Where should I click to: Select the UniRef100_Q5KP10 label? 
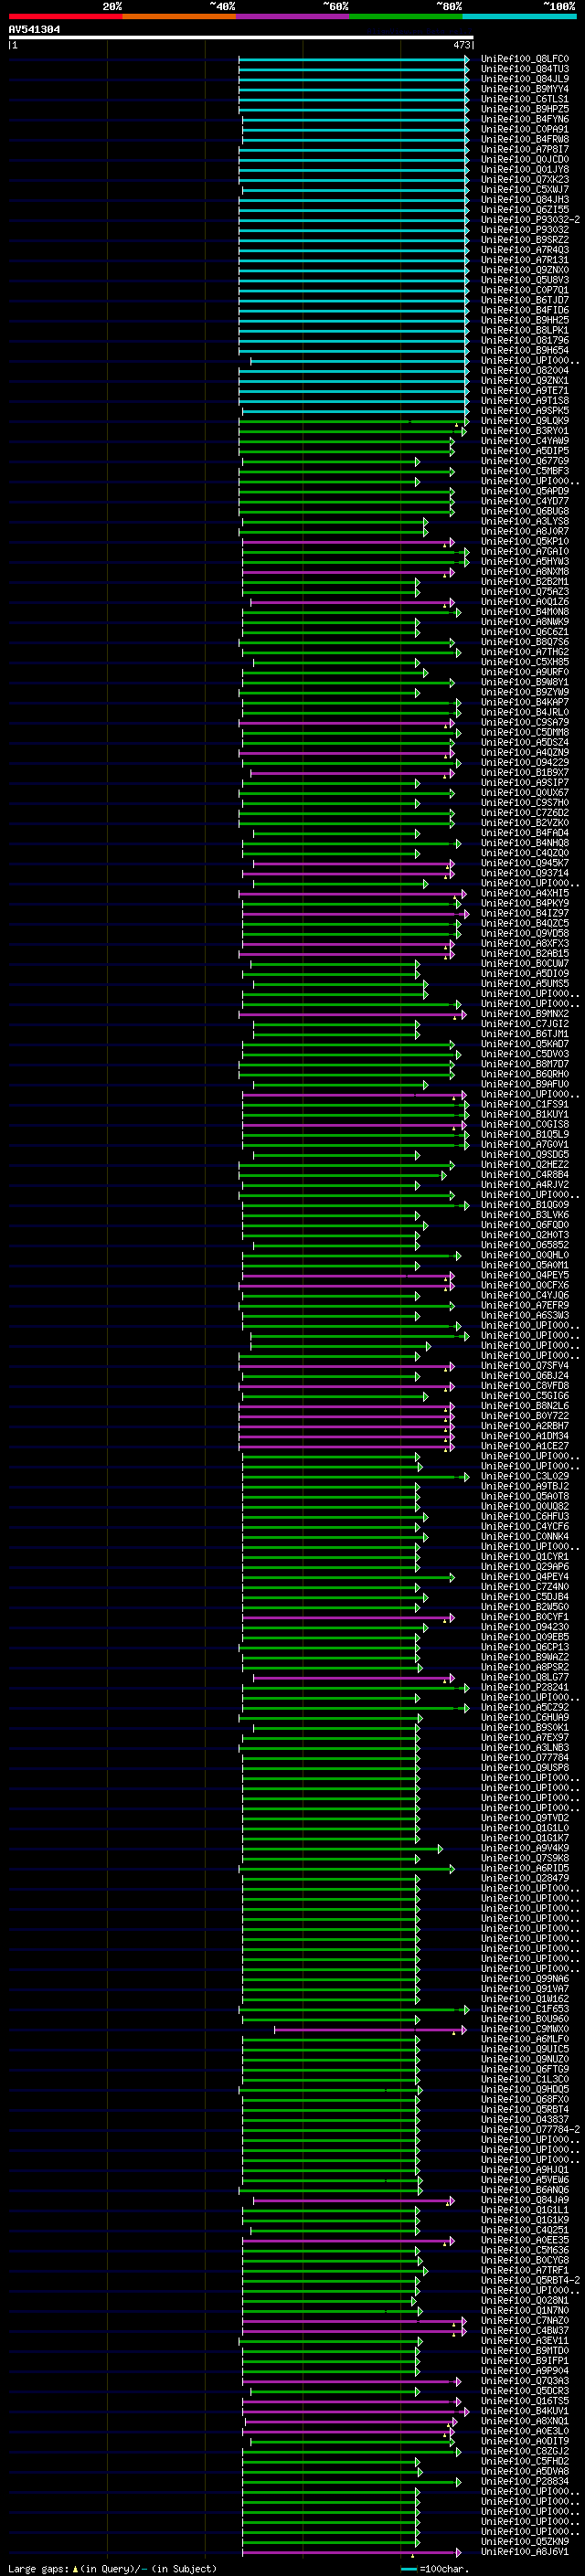[524, 541]
